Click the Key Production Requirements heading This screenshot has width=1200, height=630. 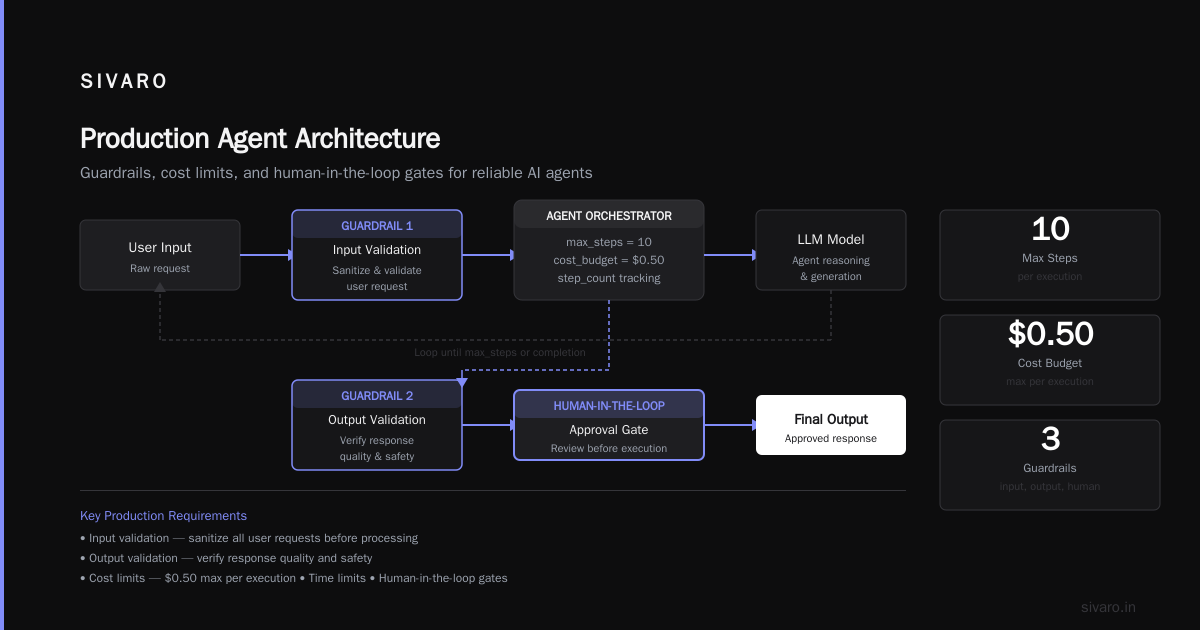click(163, 516)
